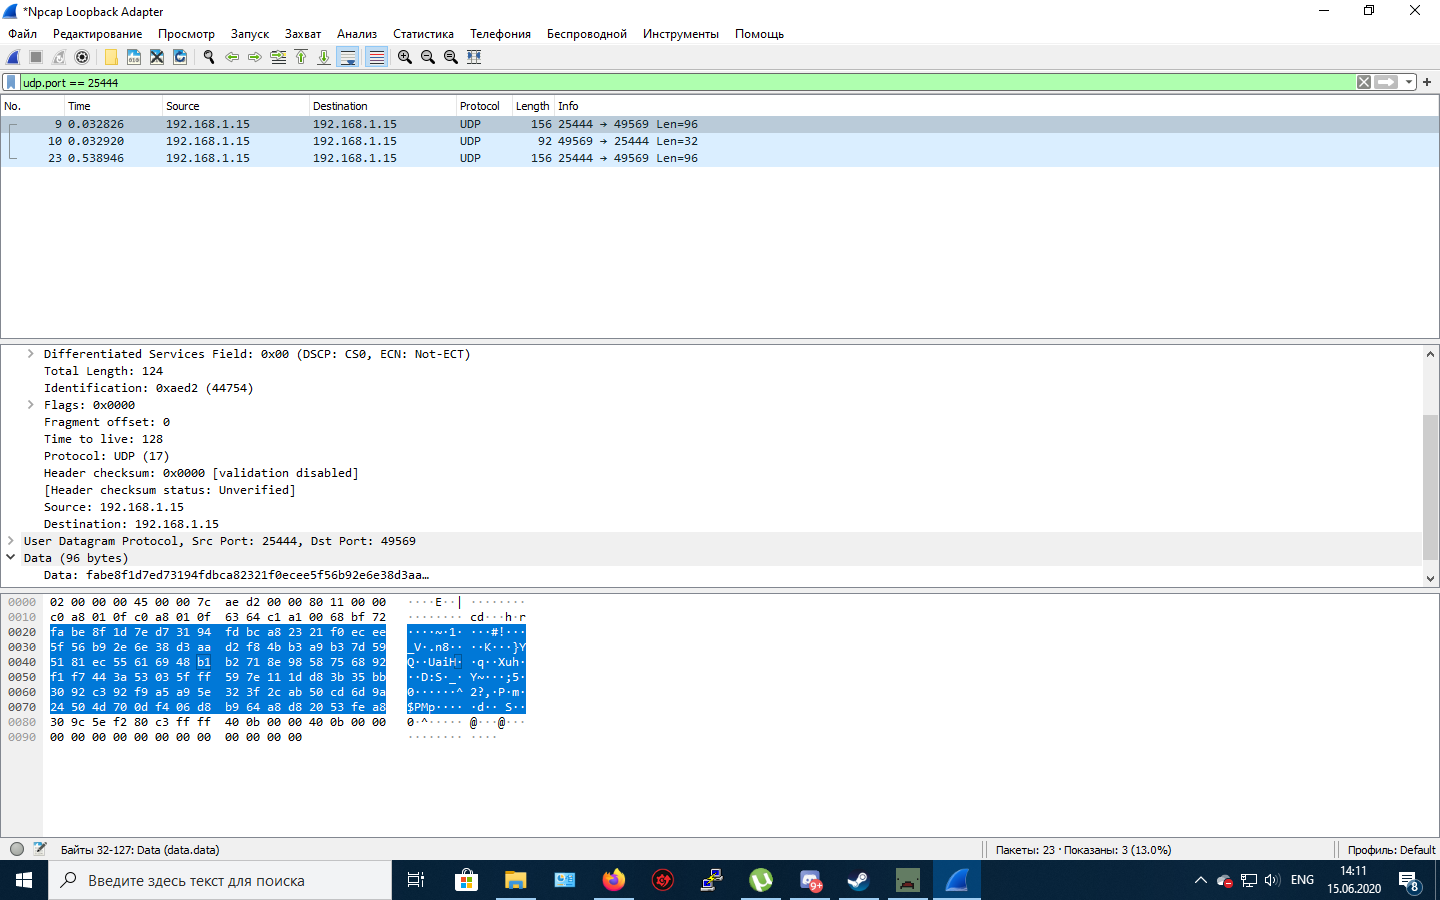Zoom in on packet text

click(x=405, y=57)
